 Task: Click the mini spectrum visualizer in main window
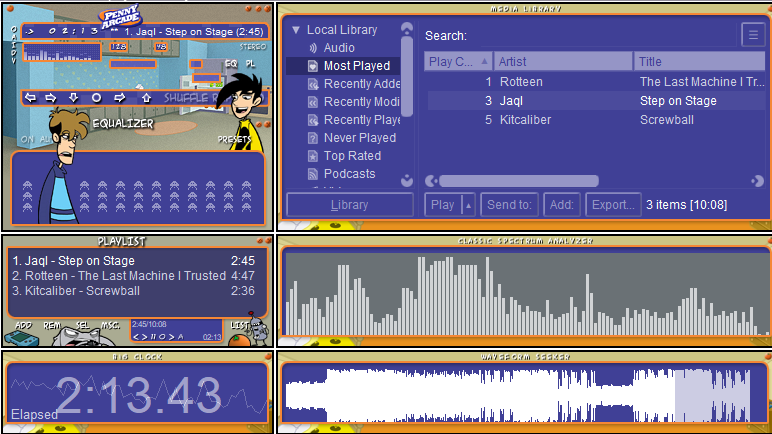click(62, 52)
